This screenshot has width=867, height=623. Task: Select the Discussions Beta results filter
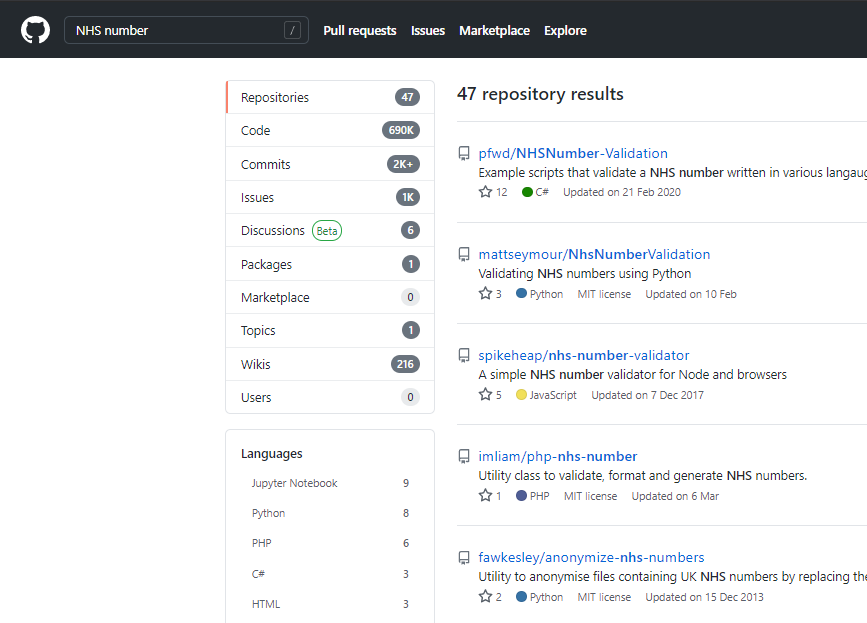coord(330,231)
